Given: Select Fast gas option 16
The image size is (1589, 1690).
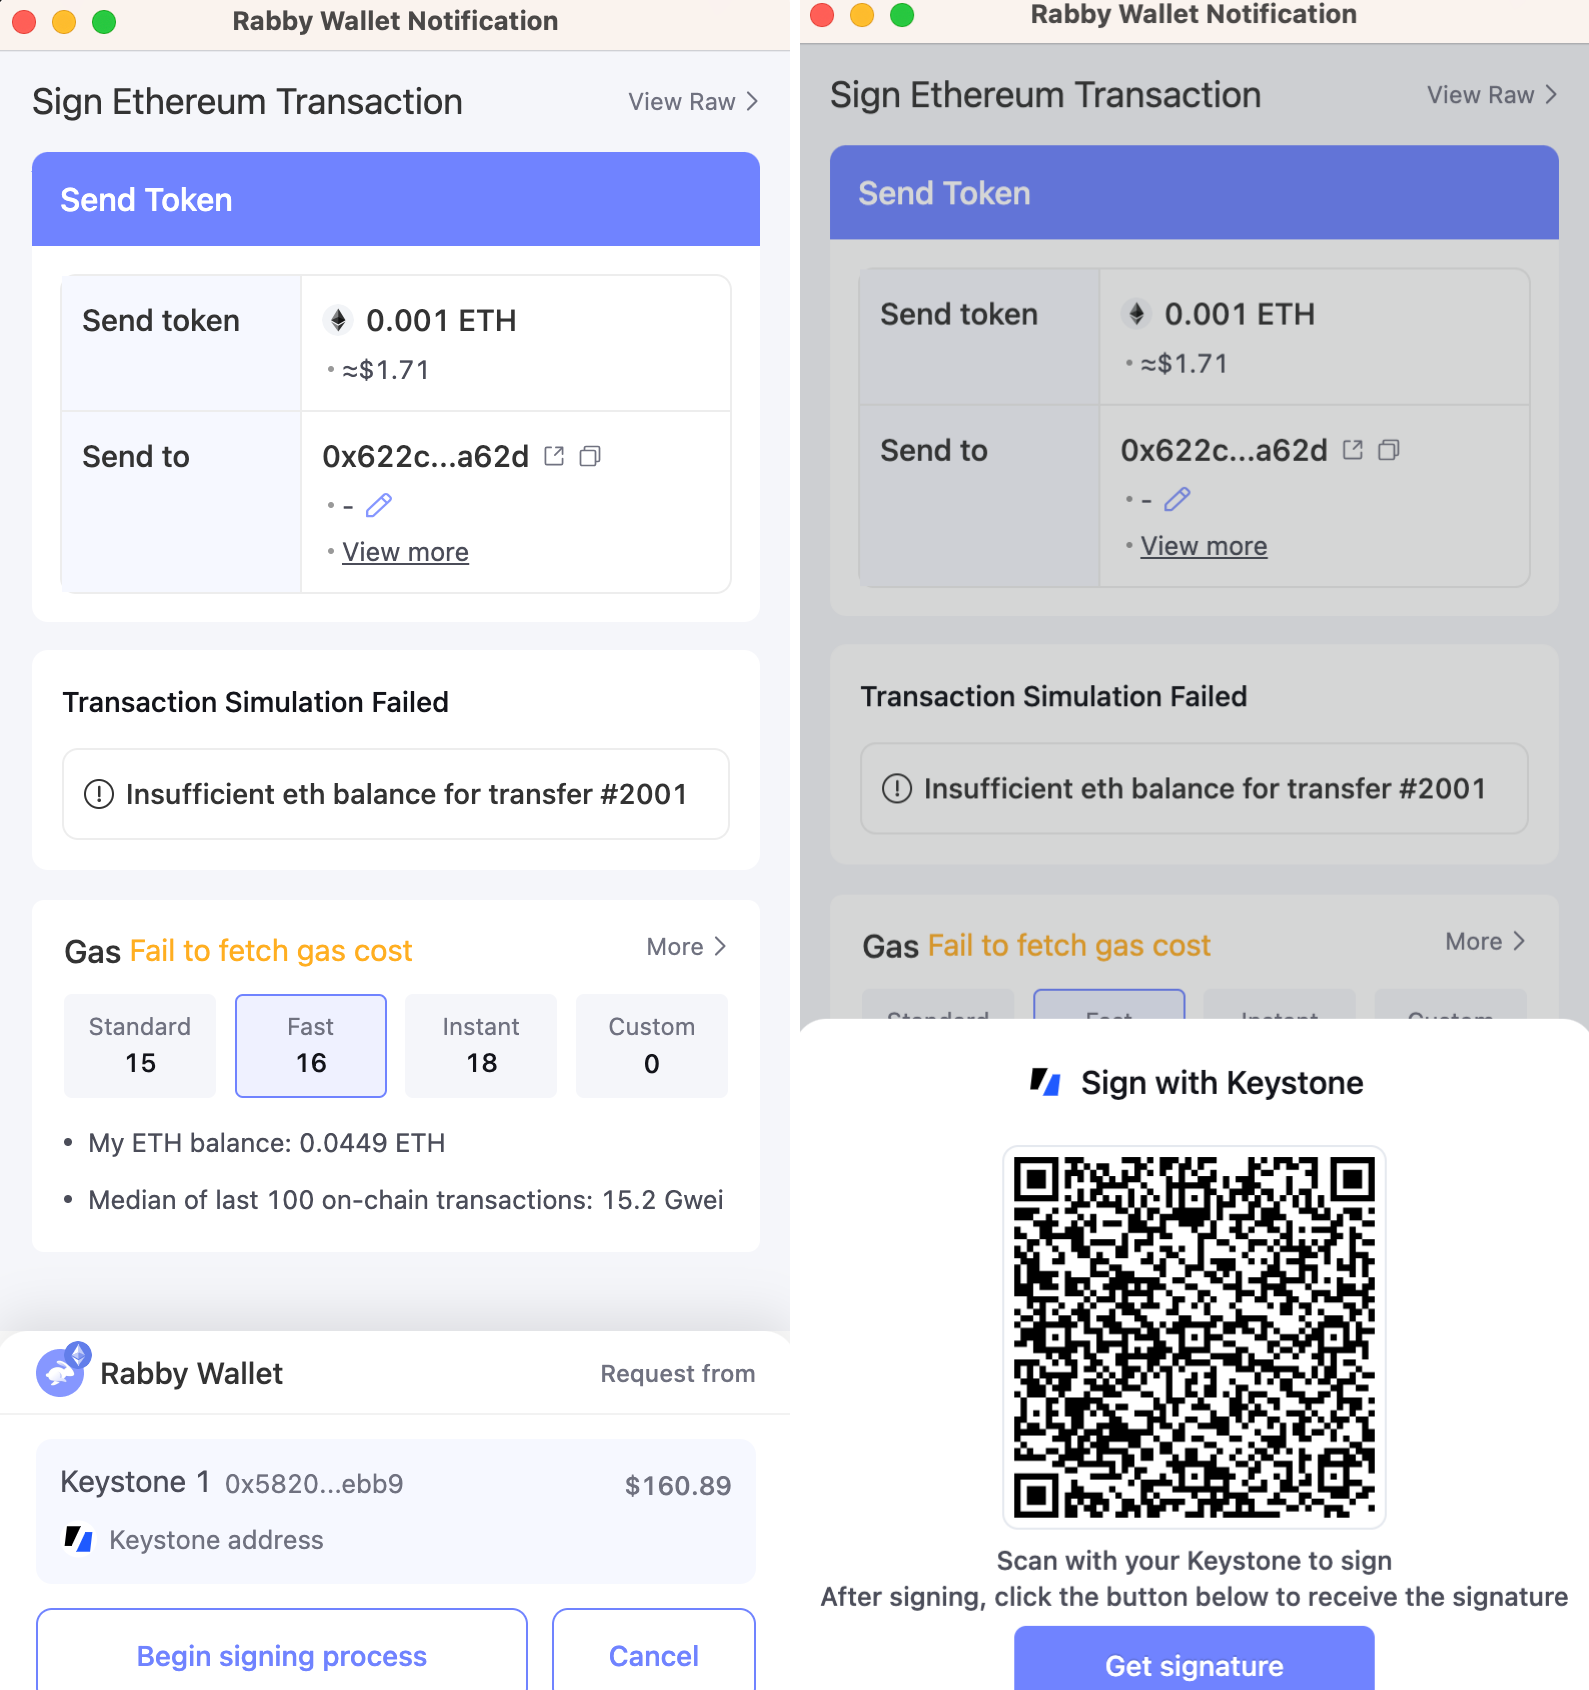Looking at the screenshot, I should (311, 1045).
